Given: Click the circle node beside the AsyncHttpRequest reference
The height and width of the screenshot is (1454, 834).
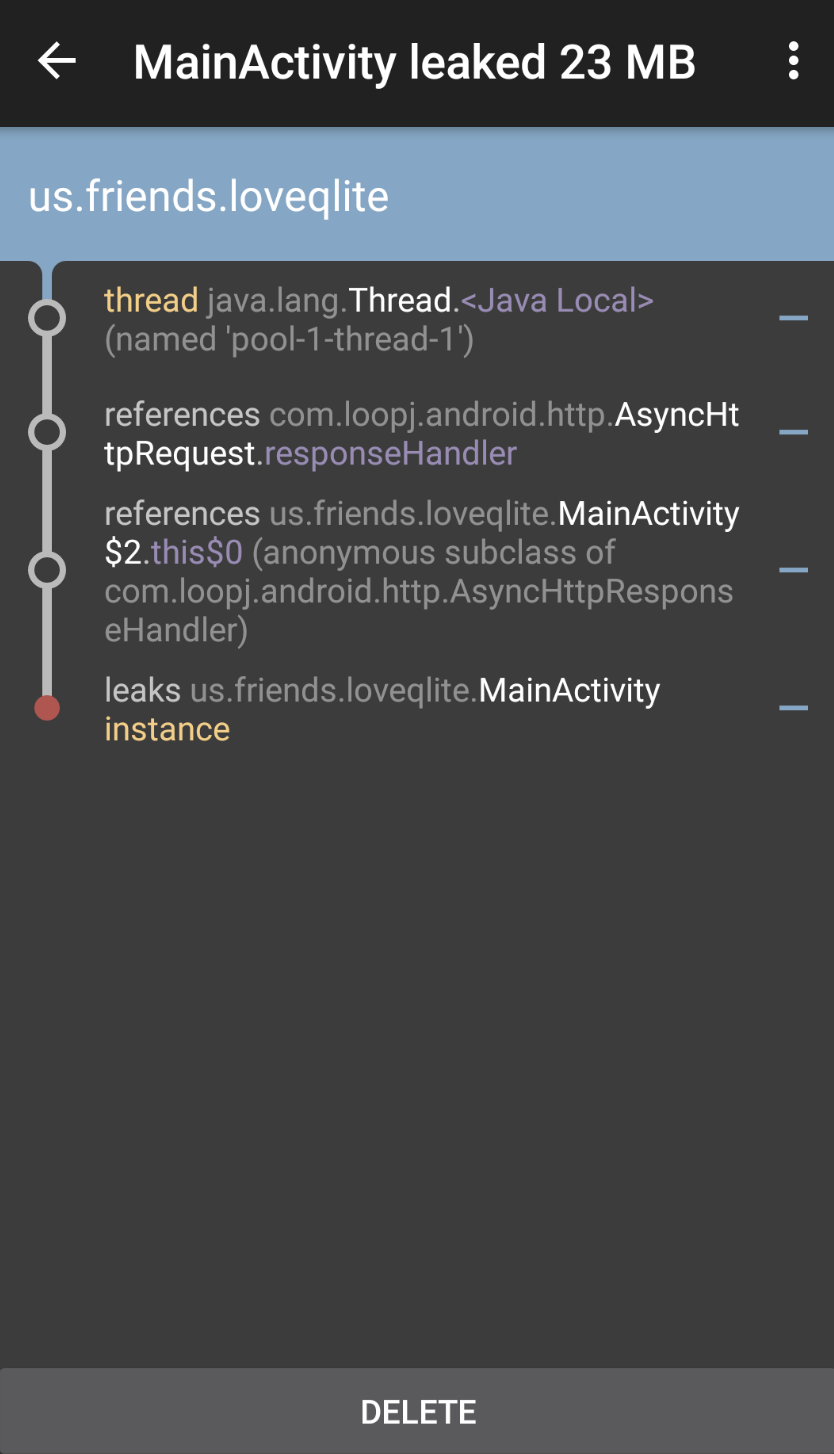Looking at the screenshot, I should click(x=47, y=433).
